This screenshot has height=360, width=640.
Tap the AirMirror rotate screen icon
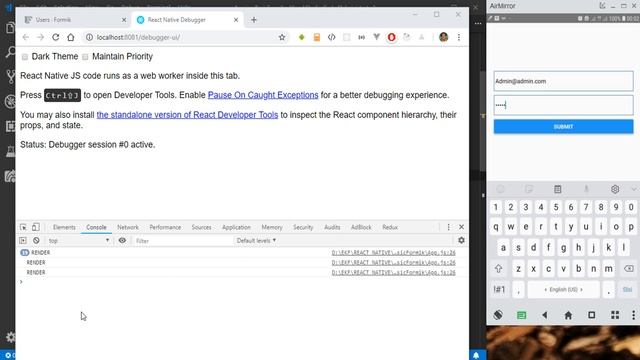point(498,315)
